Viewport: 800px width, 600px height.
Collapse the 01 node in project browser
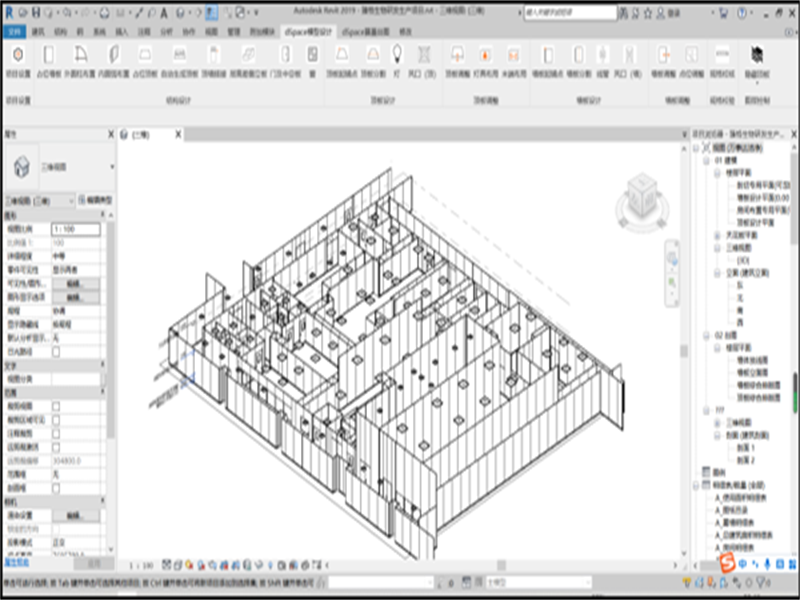click(x=706, y=161)
